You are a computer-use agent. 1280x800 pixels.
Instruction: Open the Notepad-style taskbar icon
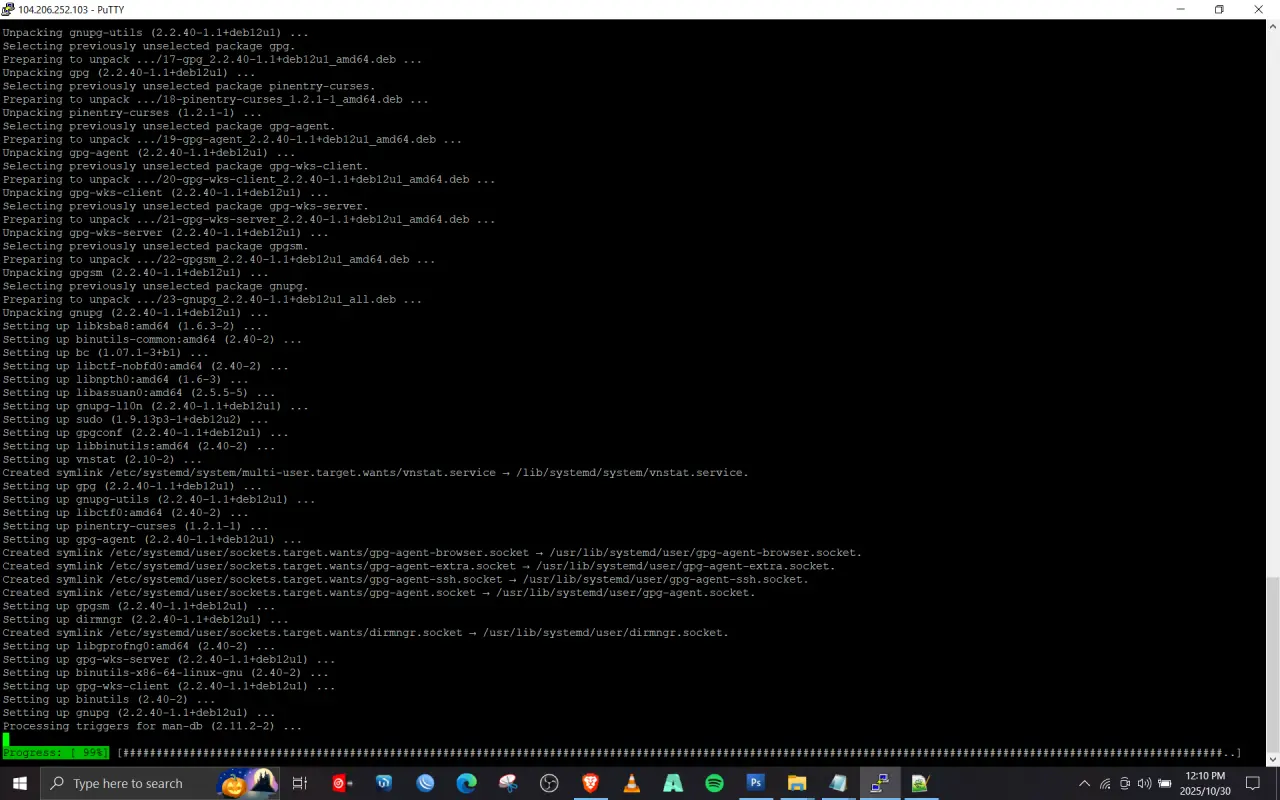(x=838, y=783)
